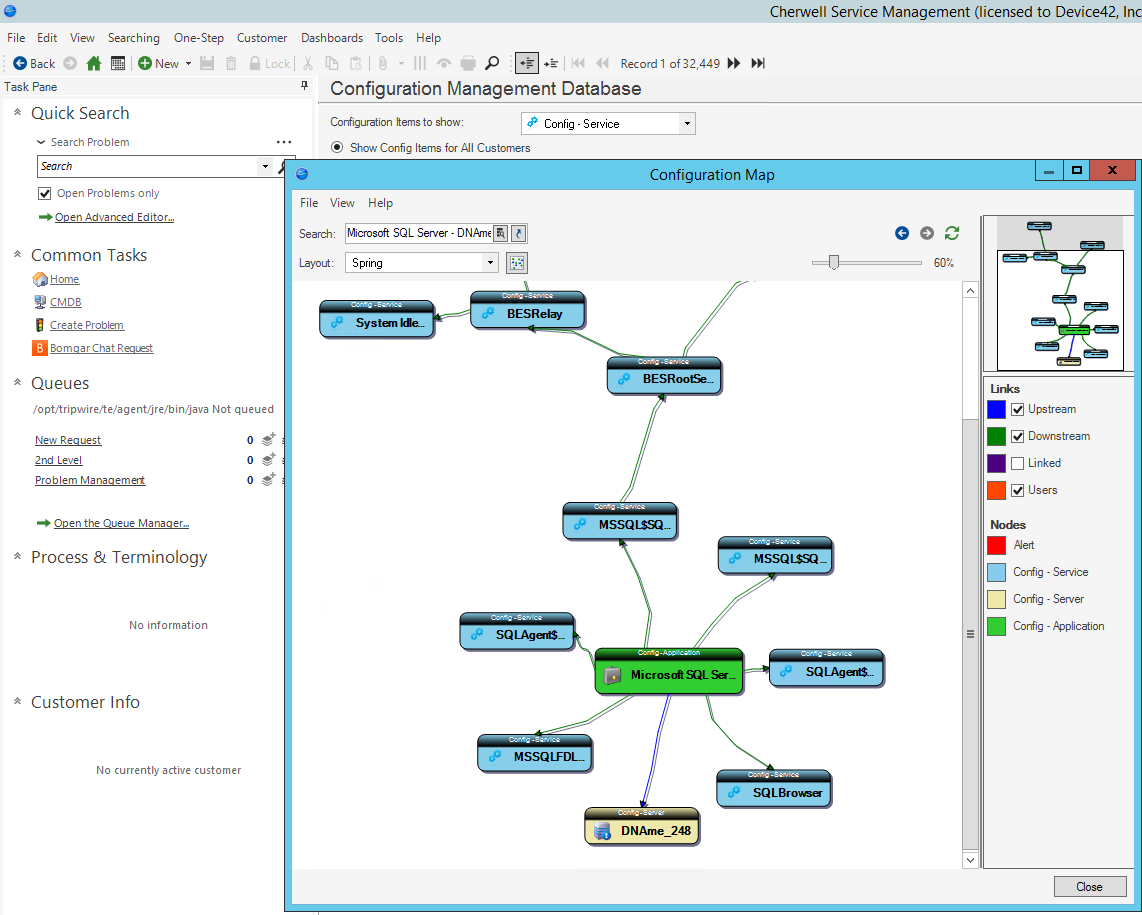
Task: Open Advanced Editor link
Action: 114,217
